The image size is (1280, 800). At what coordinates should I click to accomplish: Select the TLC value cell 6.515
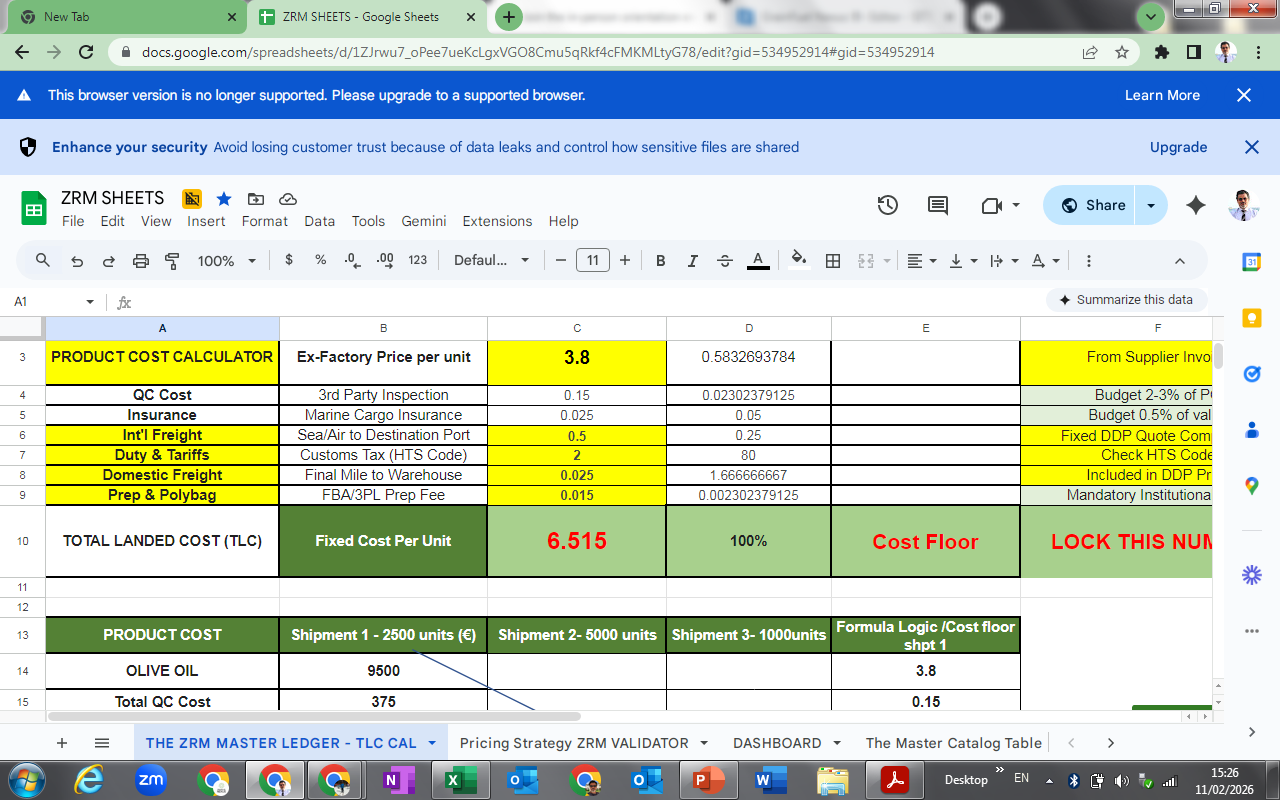coord(577,541)
